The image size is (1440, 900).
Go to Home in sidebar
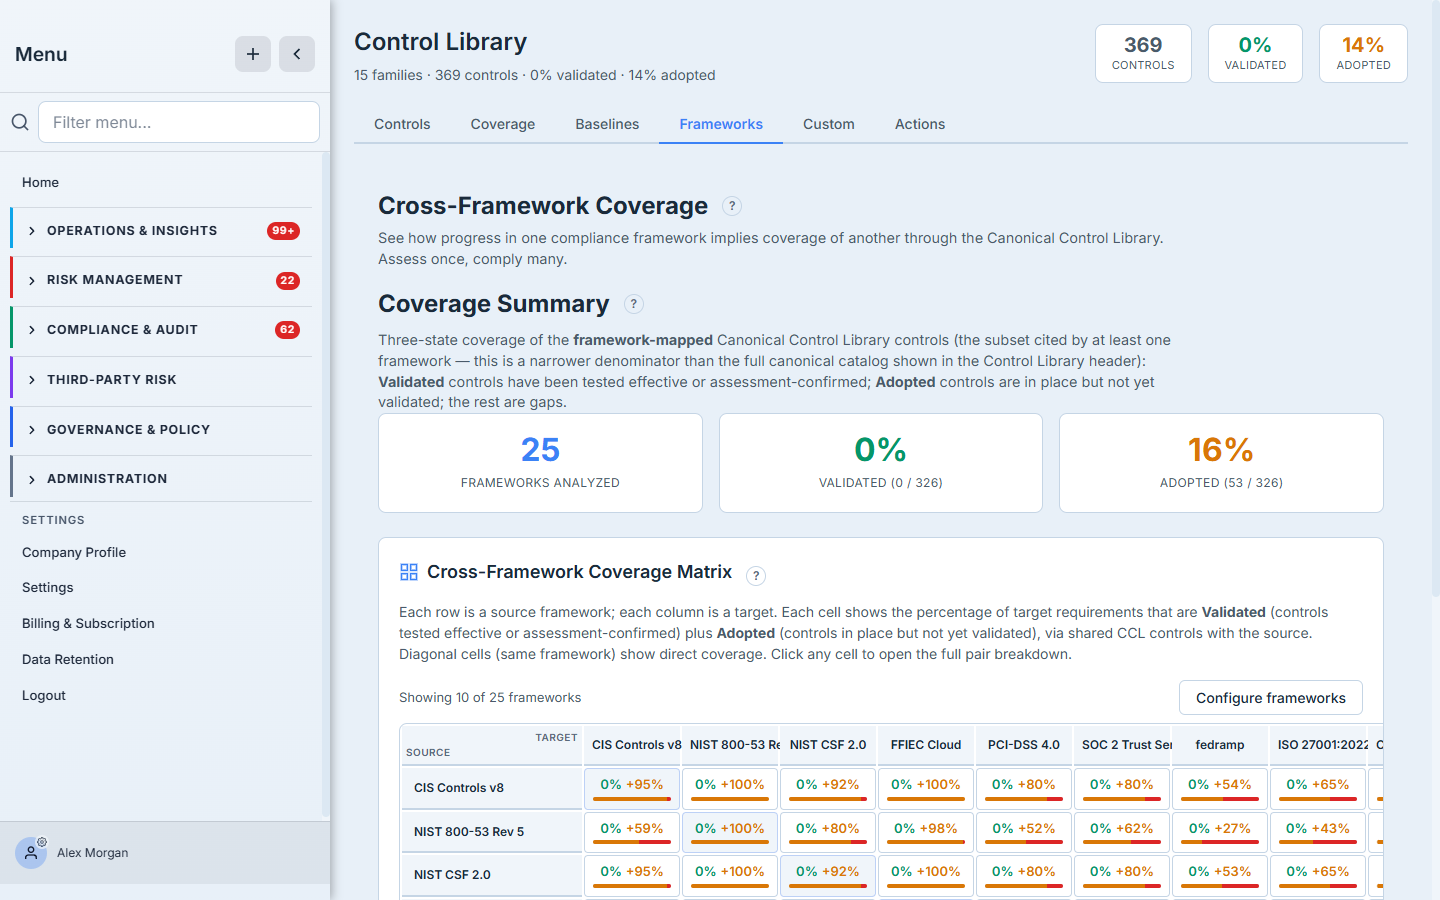[x=41, y=182]
